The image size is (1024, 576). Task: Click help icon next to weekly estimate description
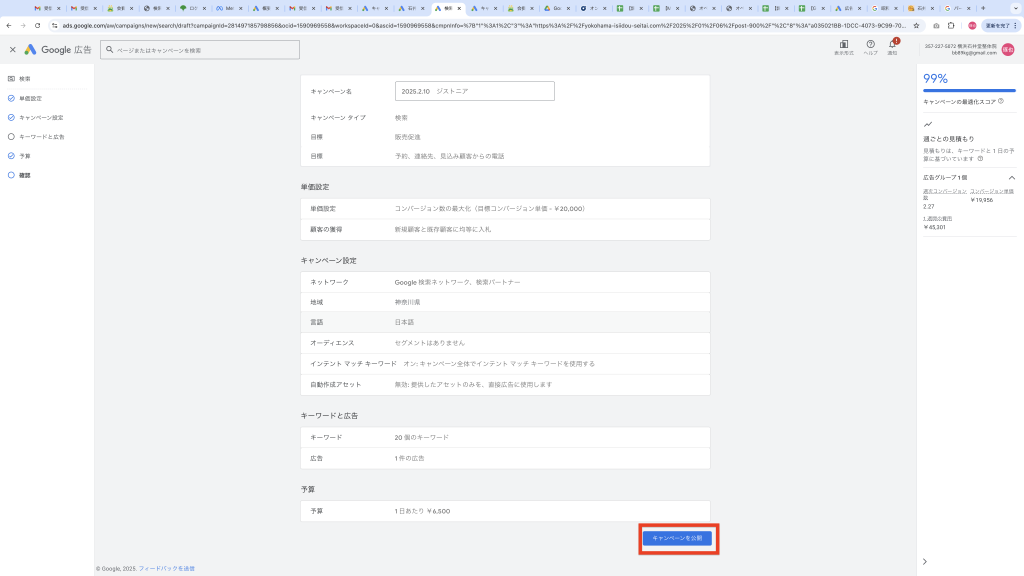[980, 158]
